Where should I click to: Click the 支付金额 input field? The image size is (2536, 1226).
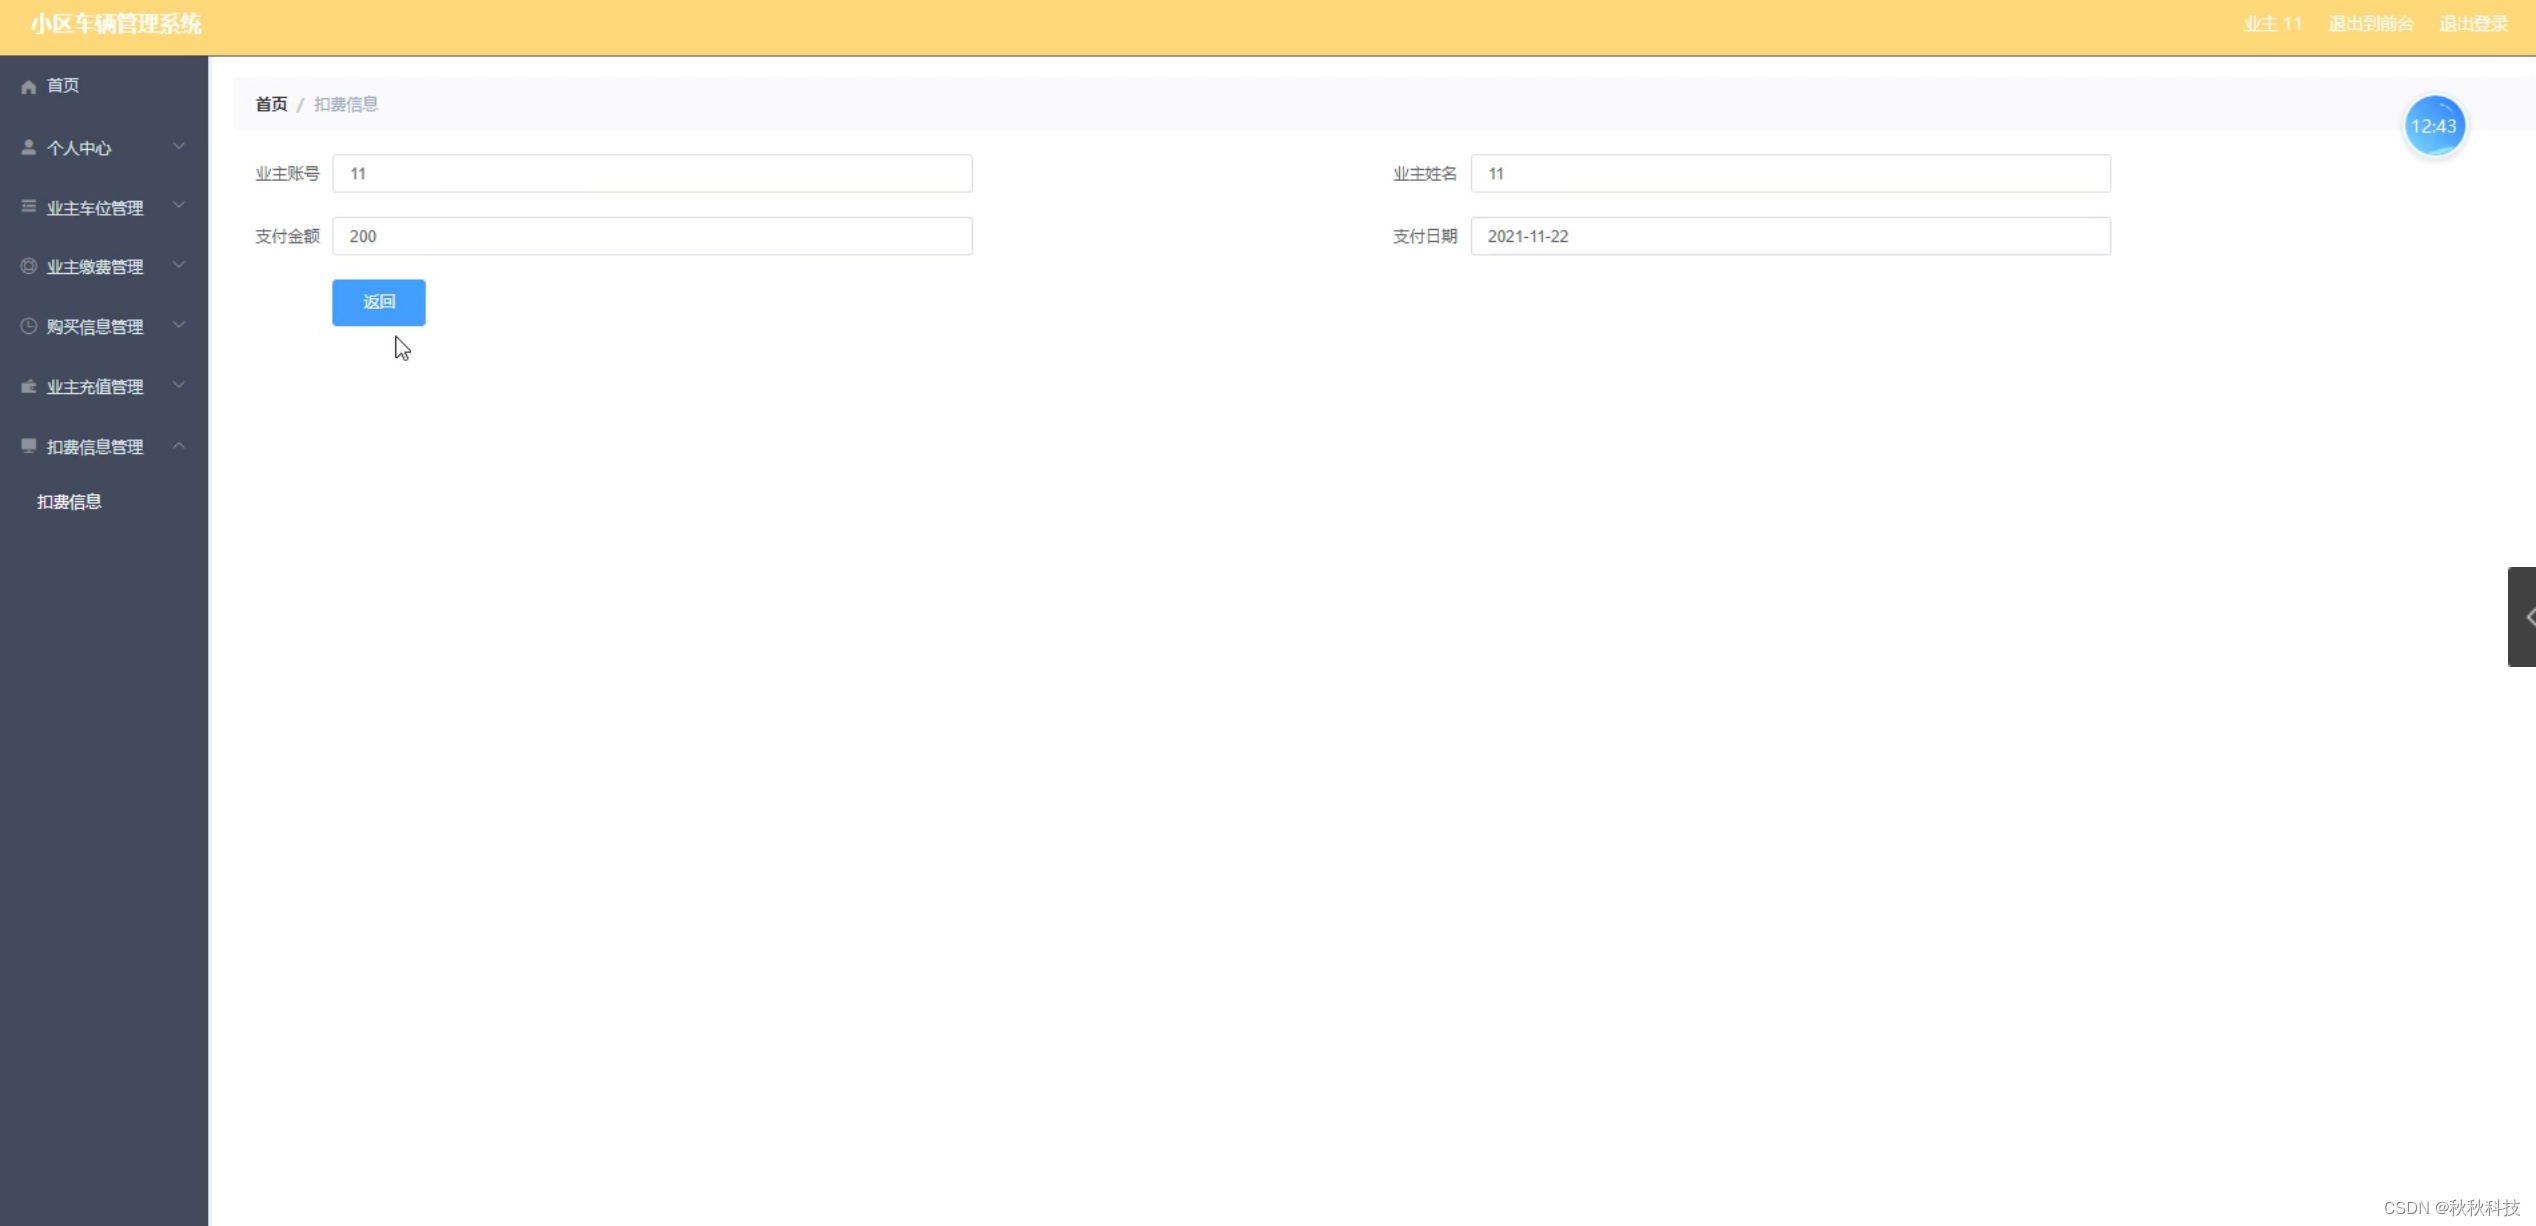[x=651, y=236]
